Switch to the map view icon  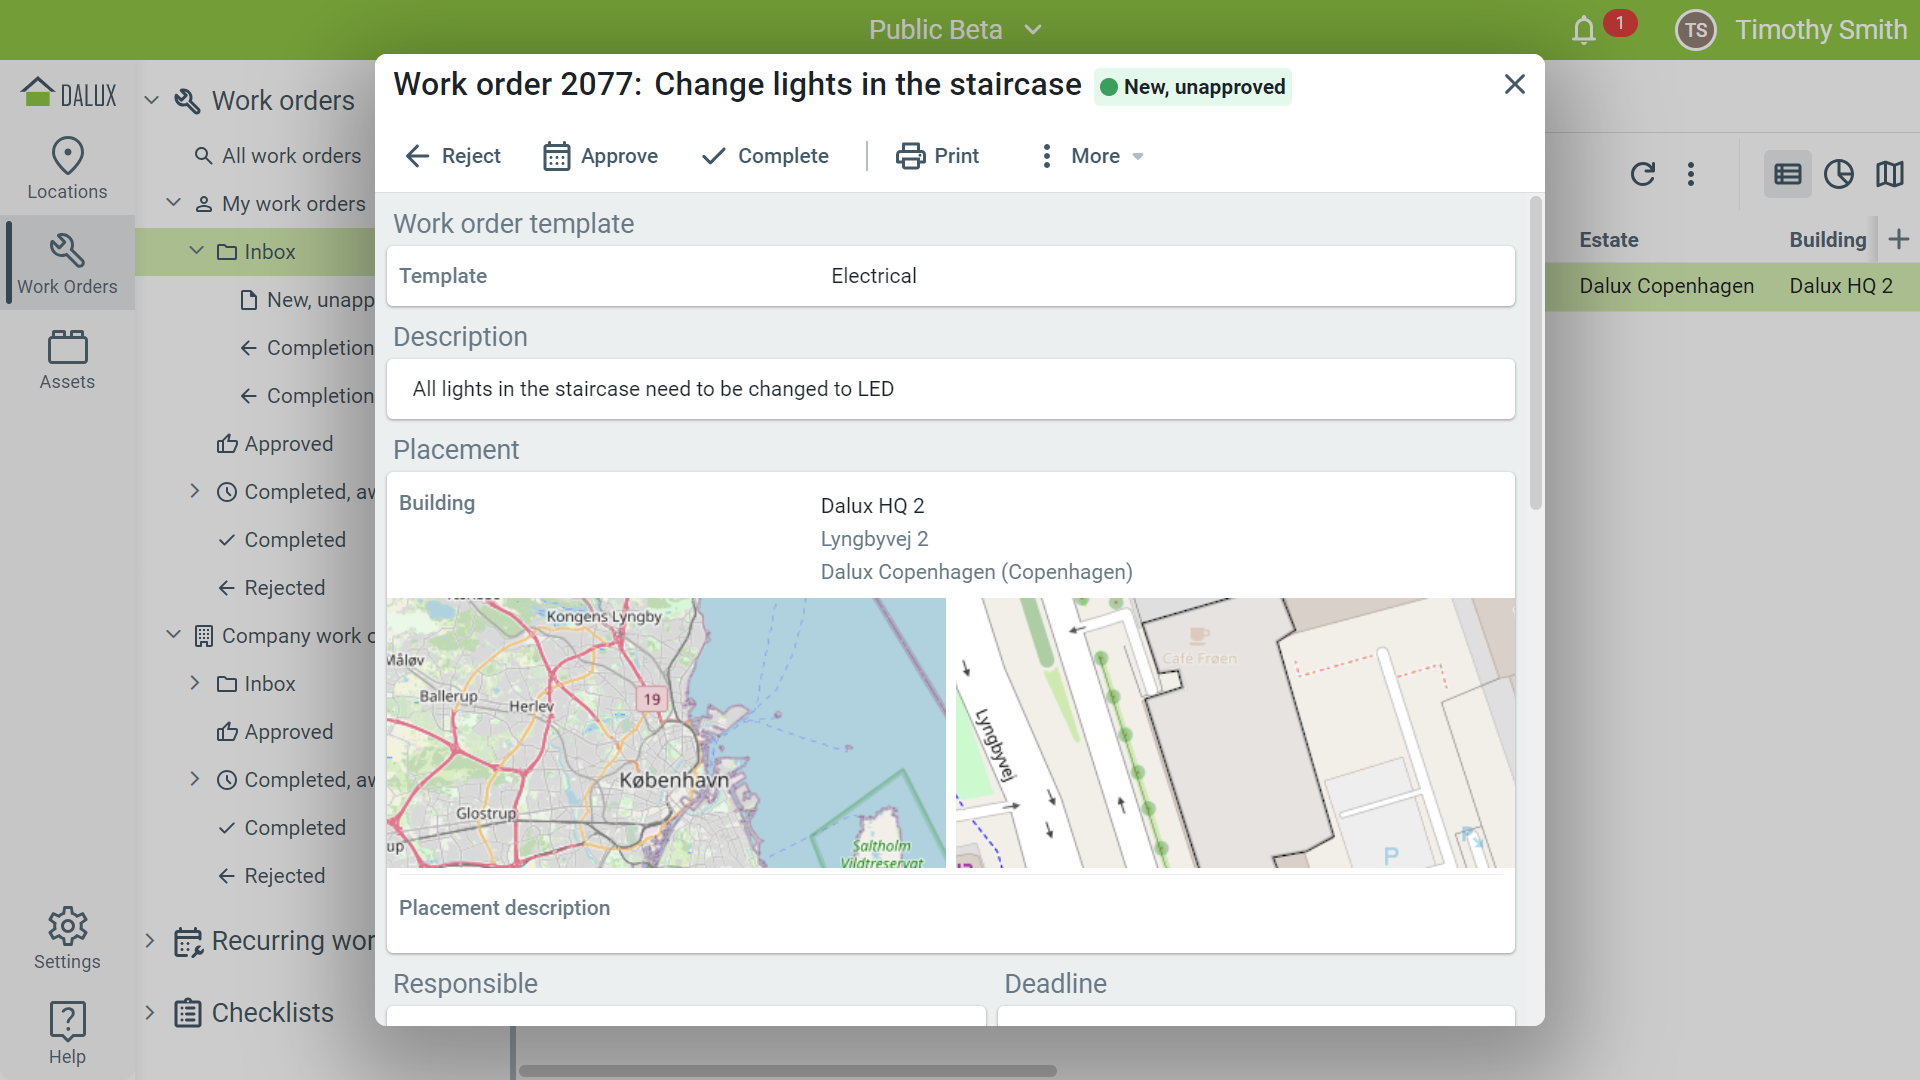(1889, 174)
